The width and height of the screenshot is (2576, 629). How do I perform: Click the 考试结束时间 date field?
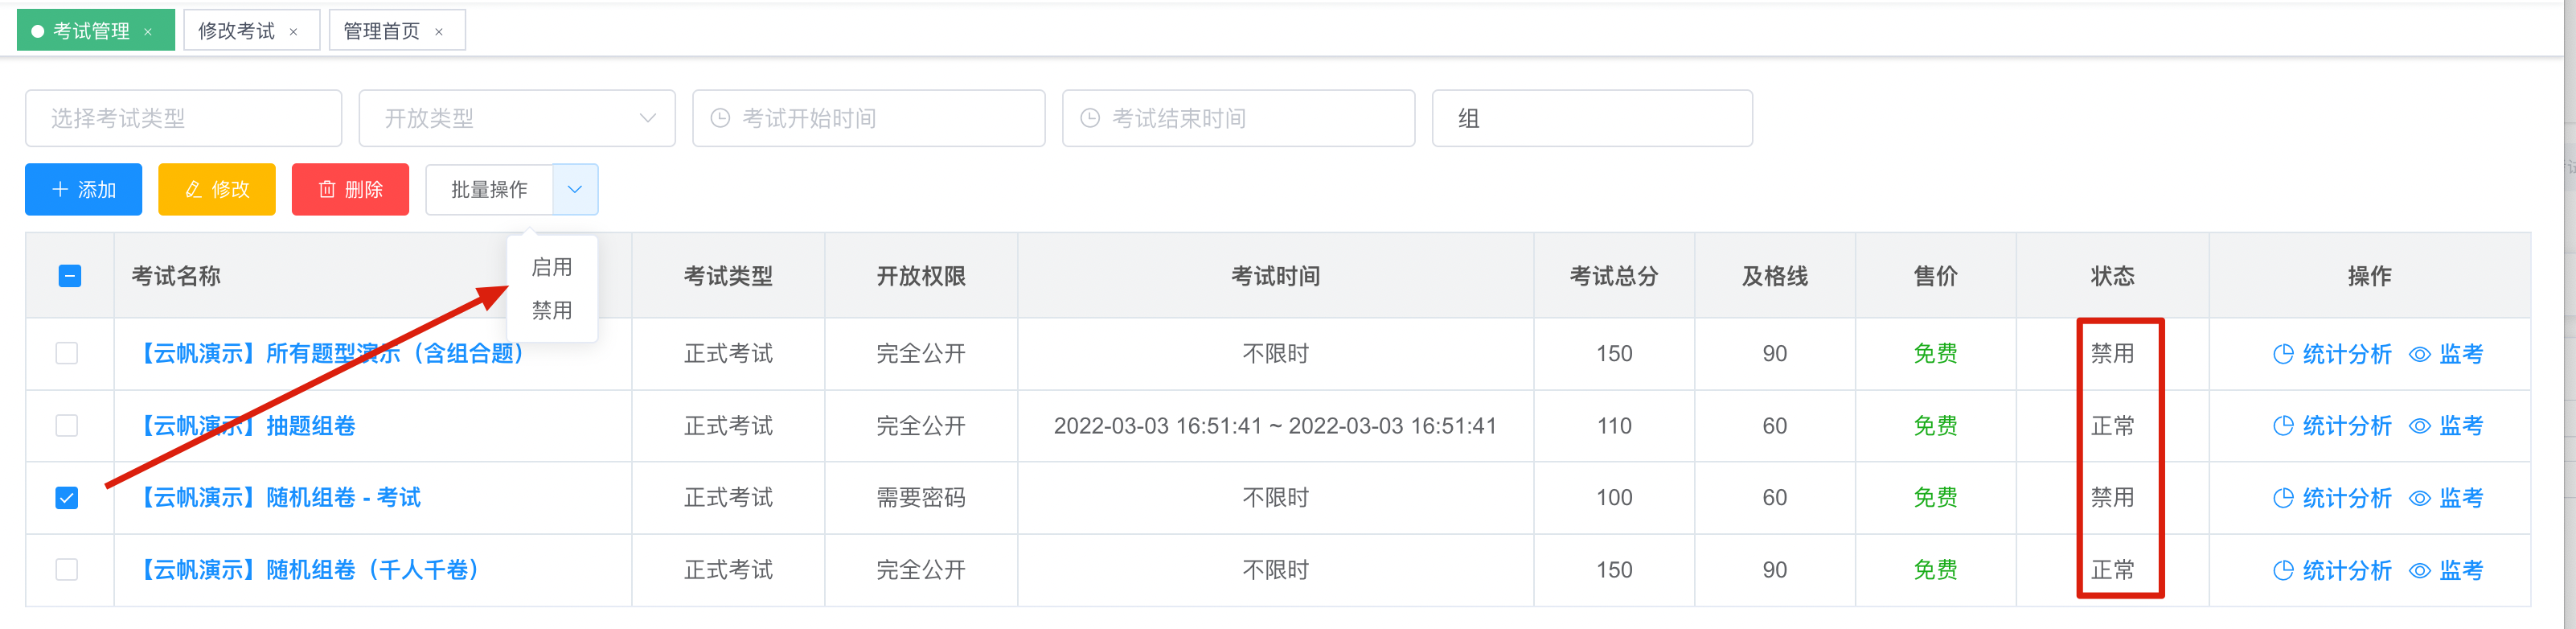tap(1239, 118)
